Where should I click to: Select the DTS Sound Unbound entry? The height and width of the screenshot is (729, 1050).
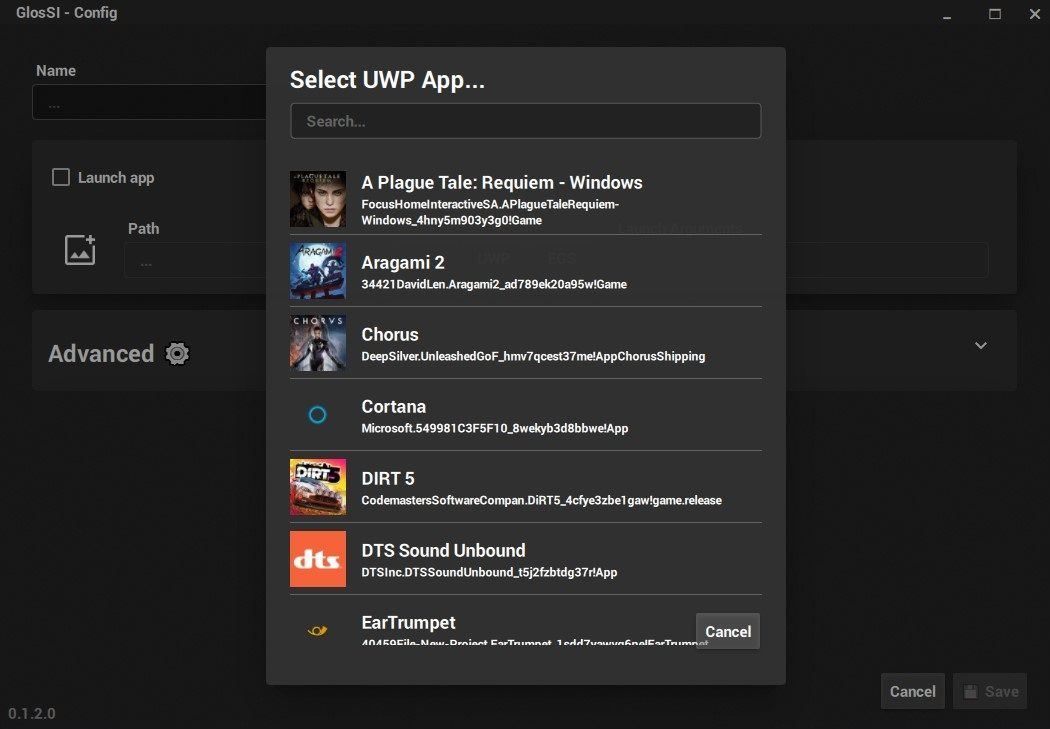pyautogui.click(x=500, y=558)
